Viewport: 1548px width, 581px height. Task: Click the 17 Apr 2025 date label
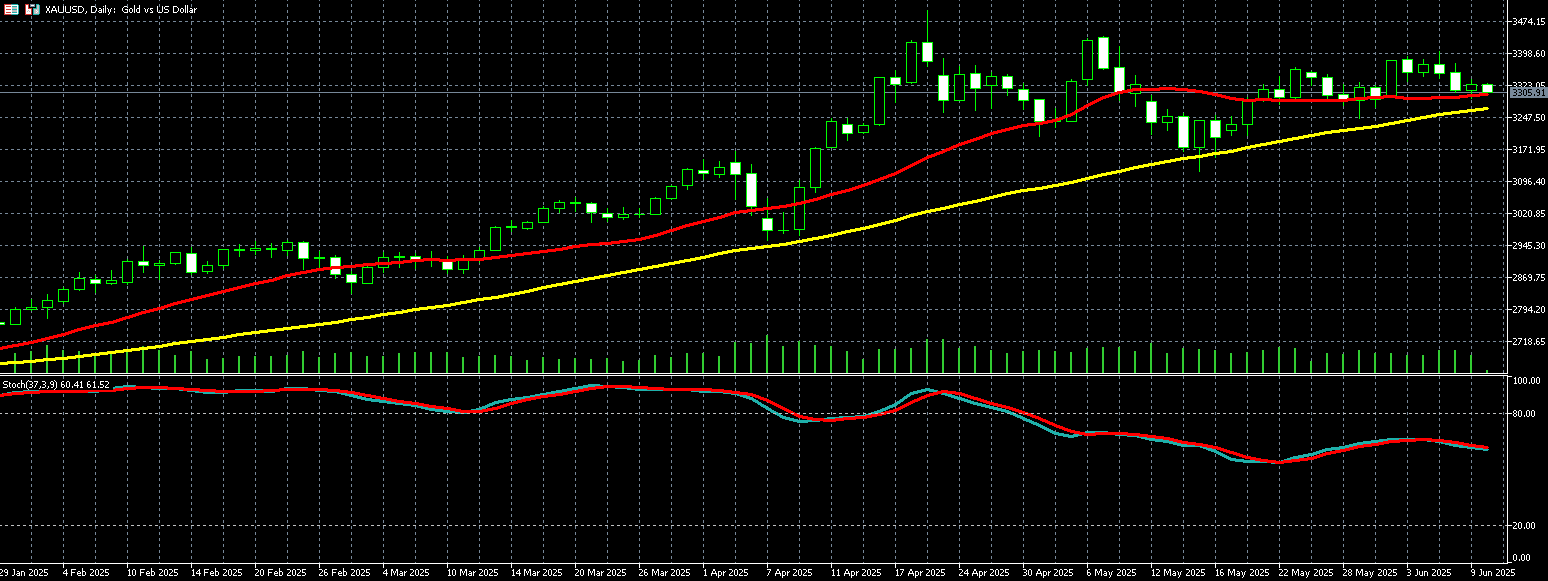[x=920, y=573]
